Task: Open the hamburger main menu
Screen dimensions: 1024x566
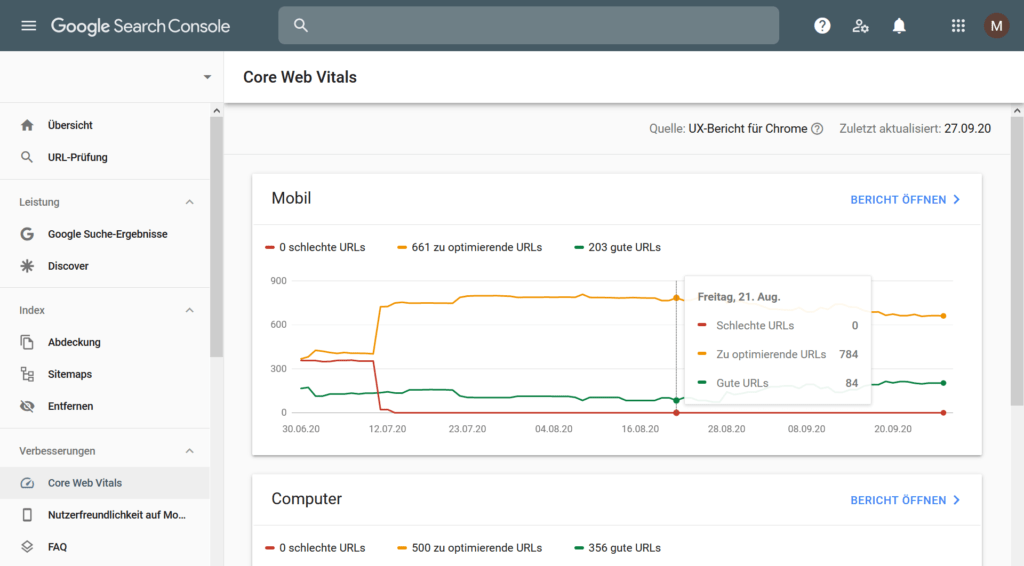Action: [28, 25]
